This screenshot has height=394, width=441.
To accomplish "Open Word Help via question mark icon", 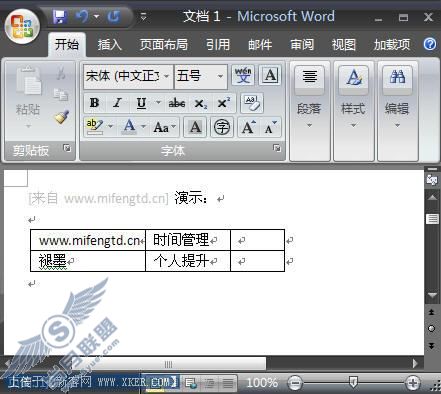I will (430, 44).
